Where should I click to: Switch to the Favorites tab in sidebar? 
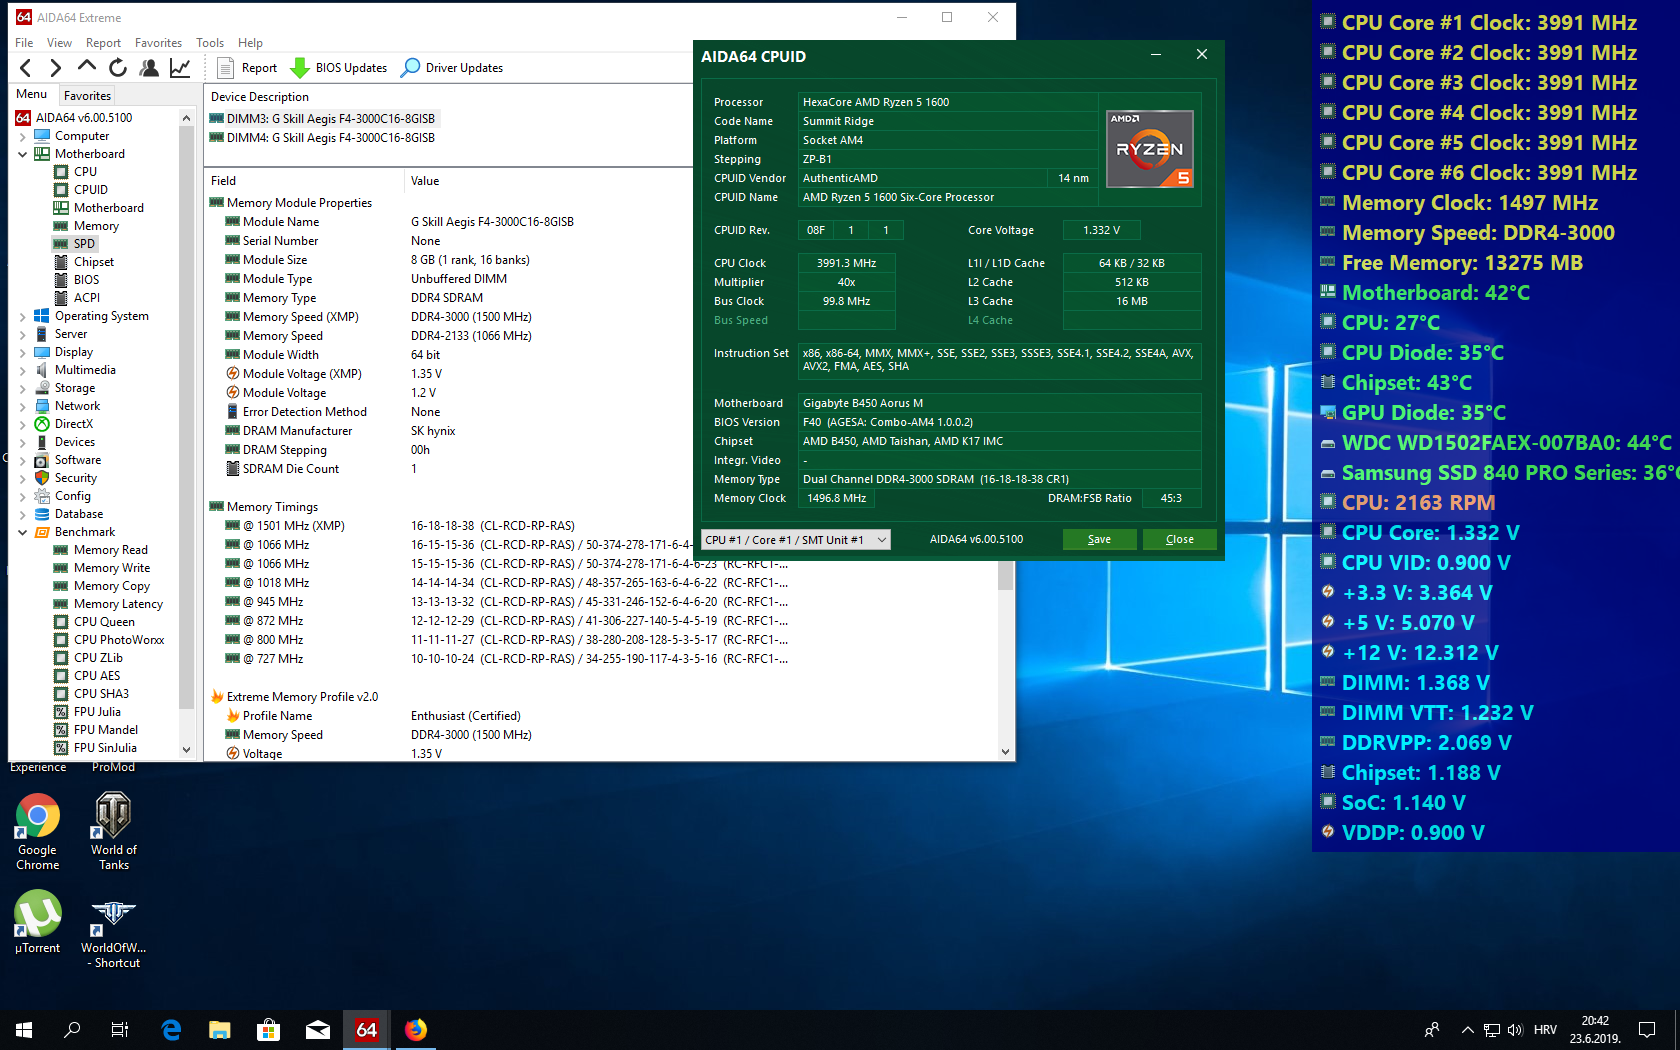pyautogui.click(x=87, y=96)
